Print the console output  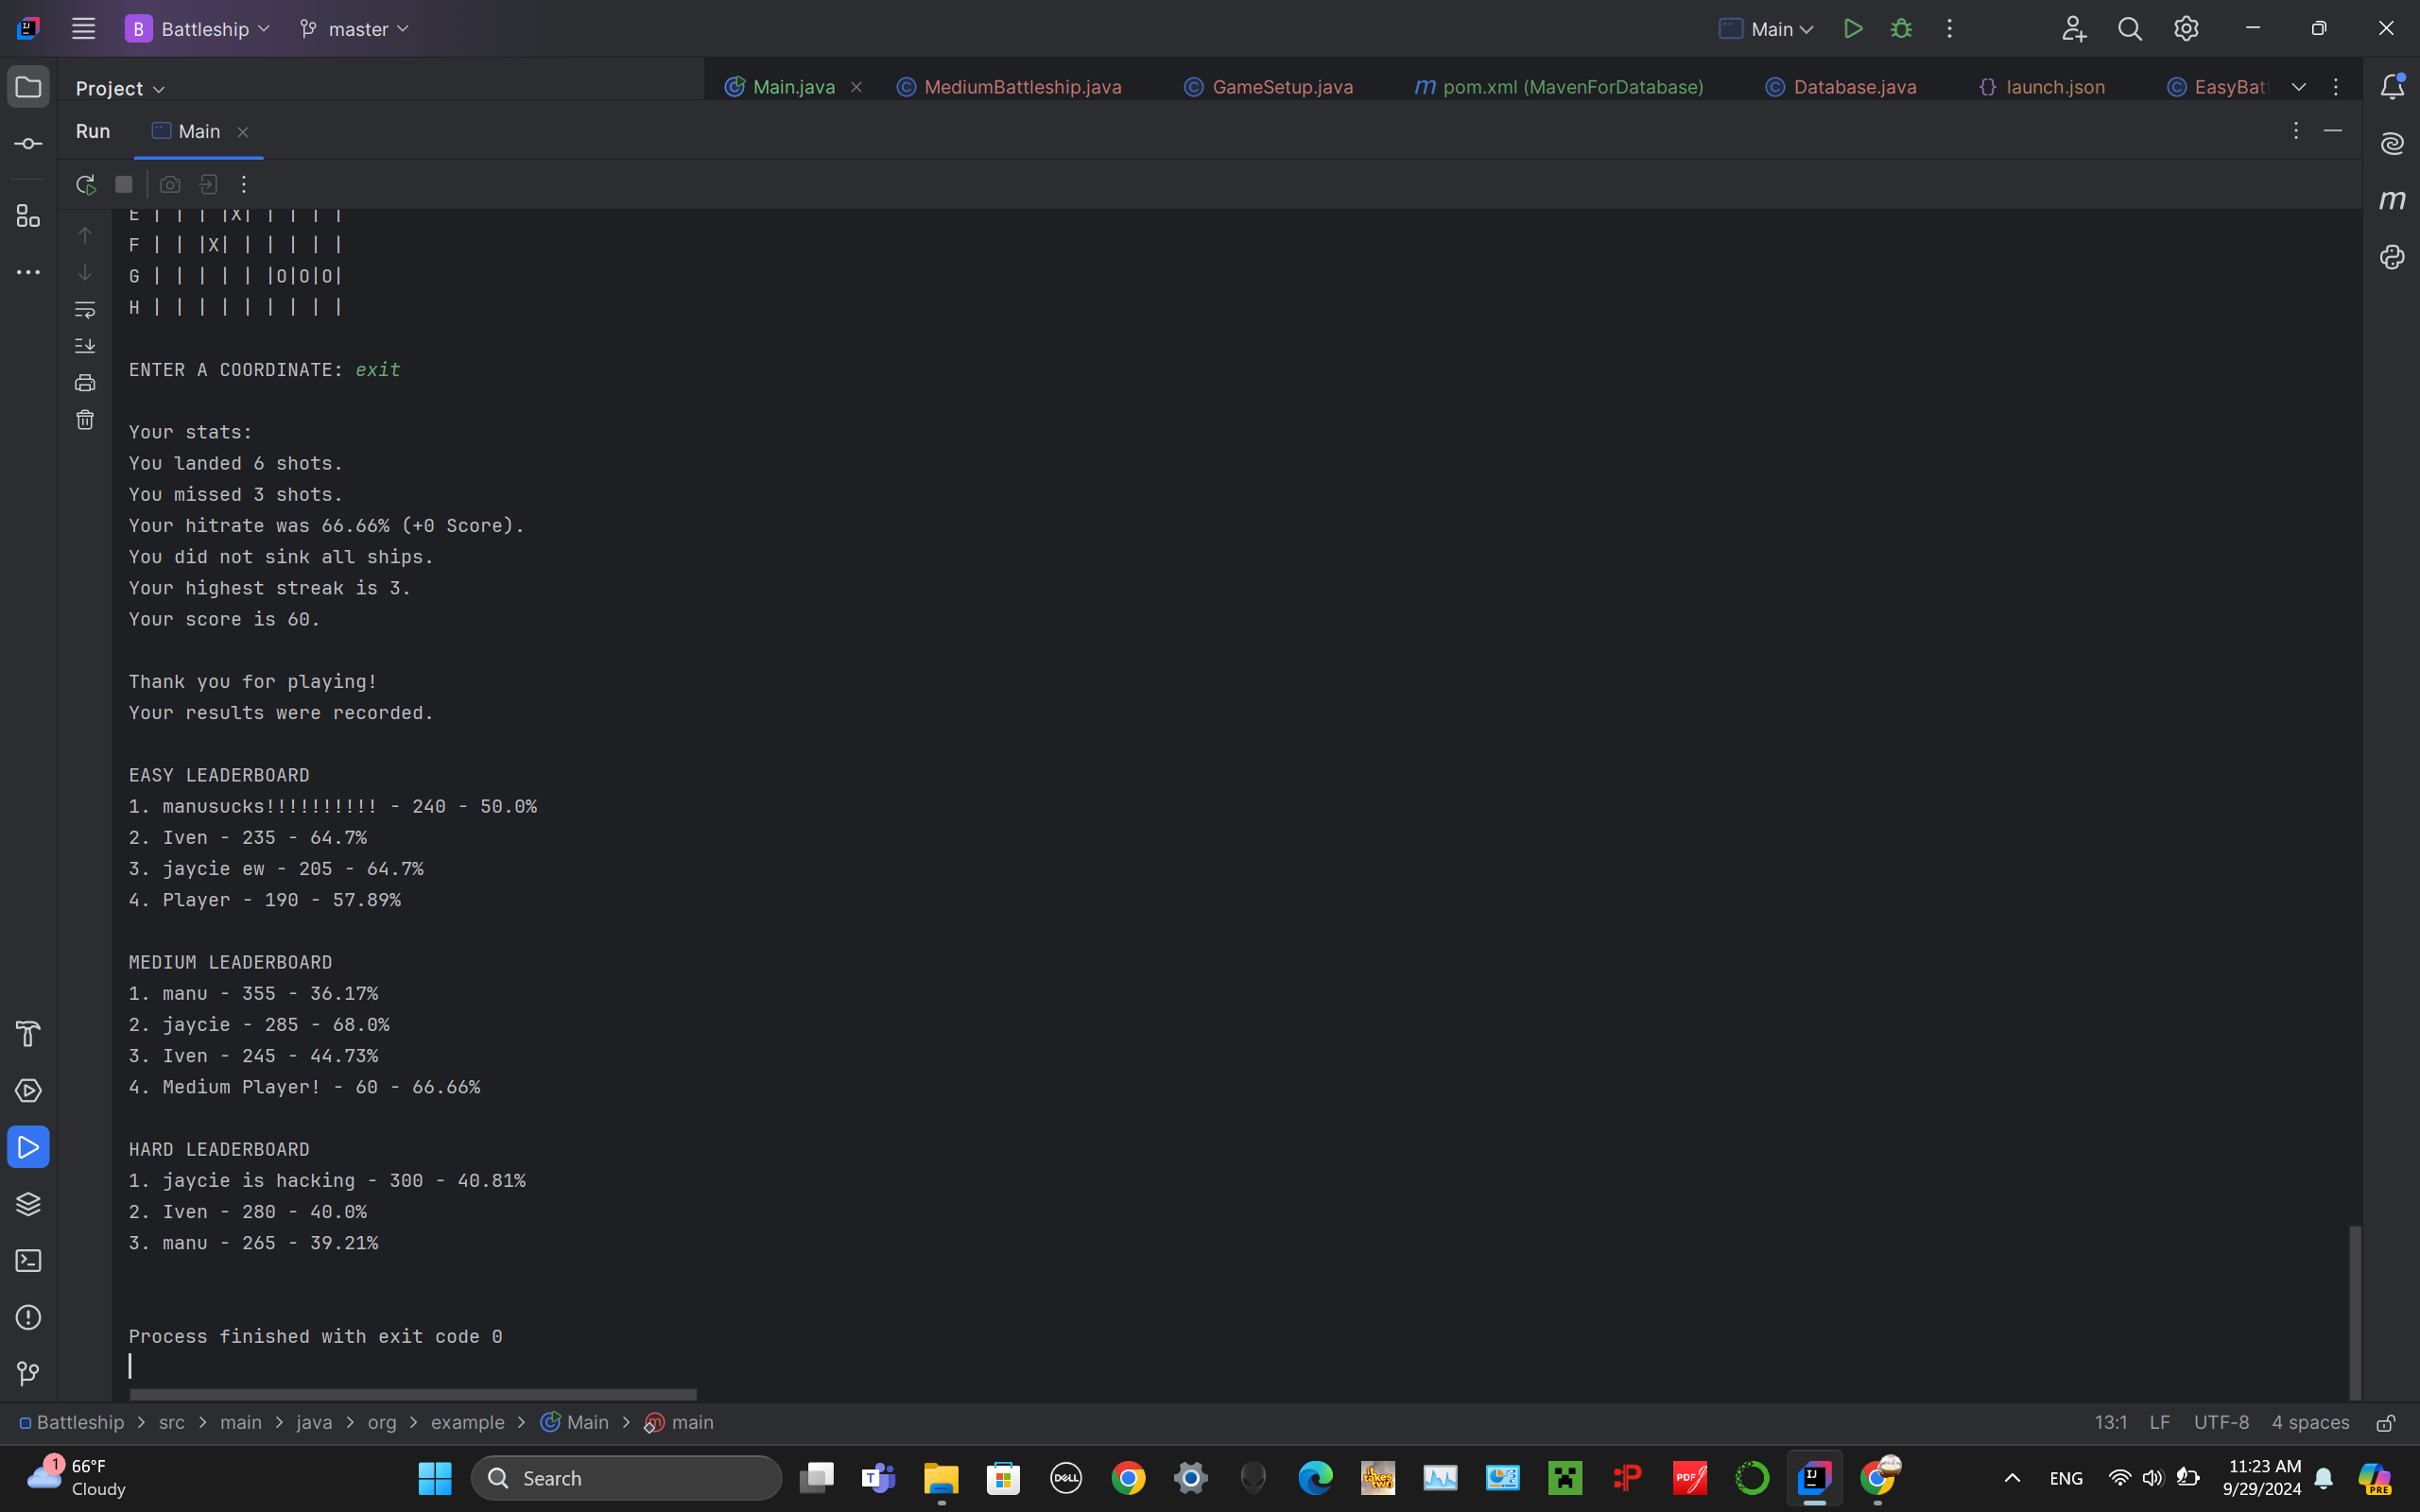click(85, 383)
